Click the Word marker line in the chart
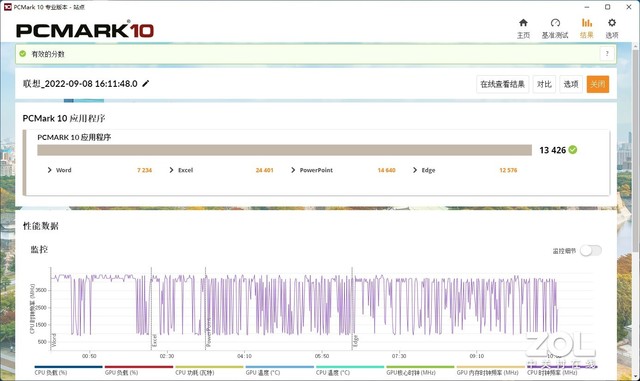Screen dimensions: 640x381 click(51, 308)
